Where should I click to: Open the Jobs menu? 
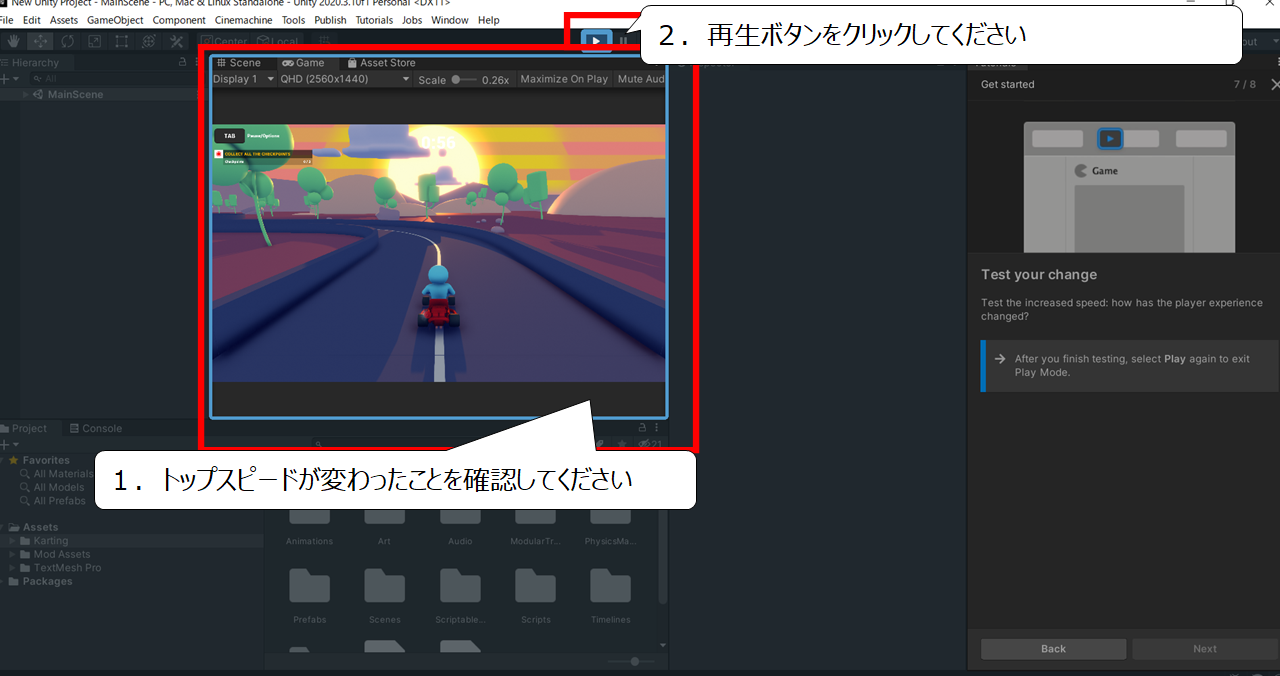pyautogui.click(x=412, y=20)
